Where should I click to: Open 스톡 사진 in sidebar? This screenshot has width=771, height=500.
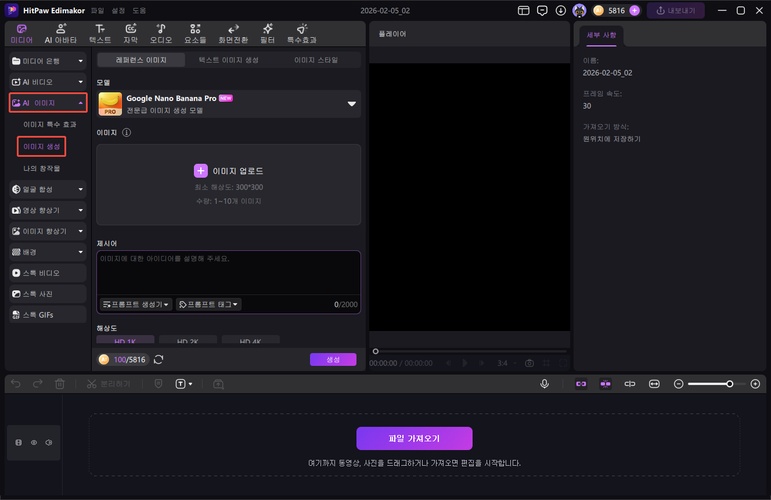pyautogui.click(x=48, y=294)
